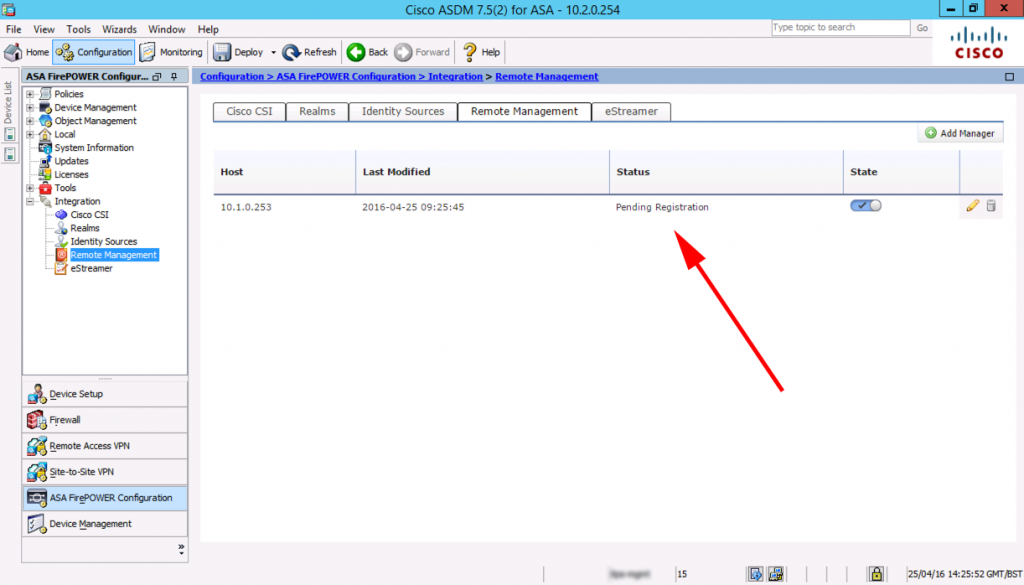The width and height of the screenshot is (1024, 585).
Task: Switch to the eStreamer tab
Action: point(631,111)
